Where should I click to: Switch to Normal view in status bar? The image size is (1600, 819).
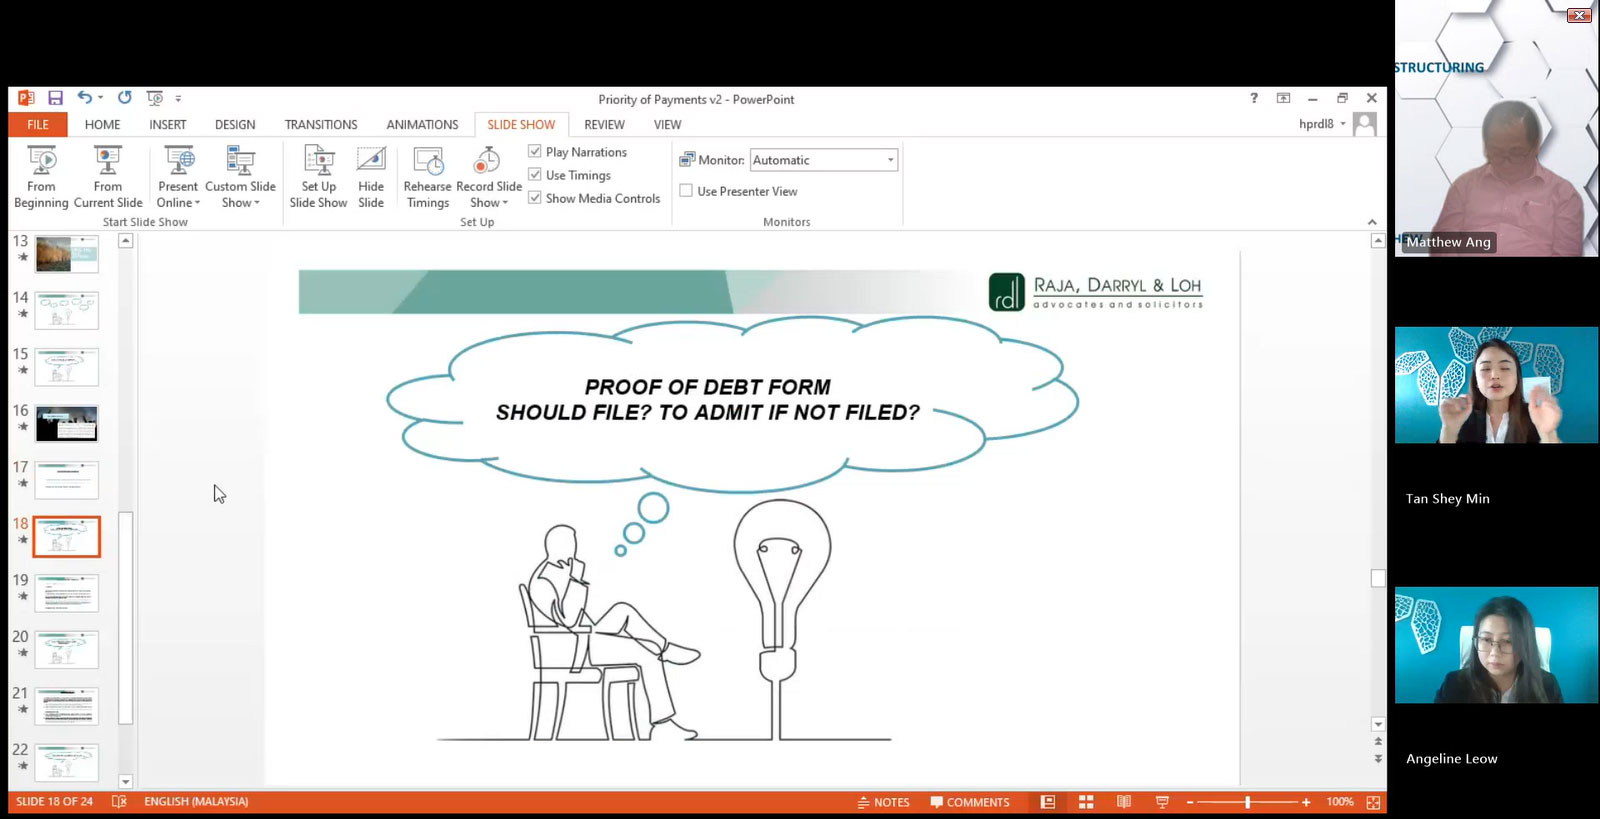coord(1048,802)
